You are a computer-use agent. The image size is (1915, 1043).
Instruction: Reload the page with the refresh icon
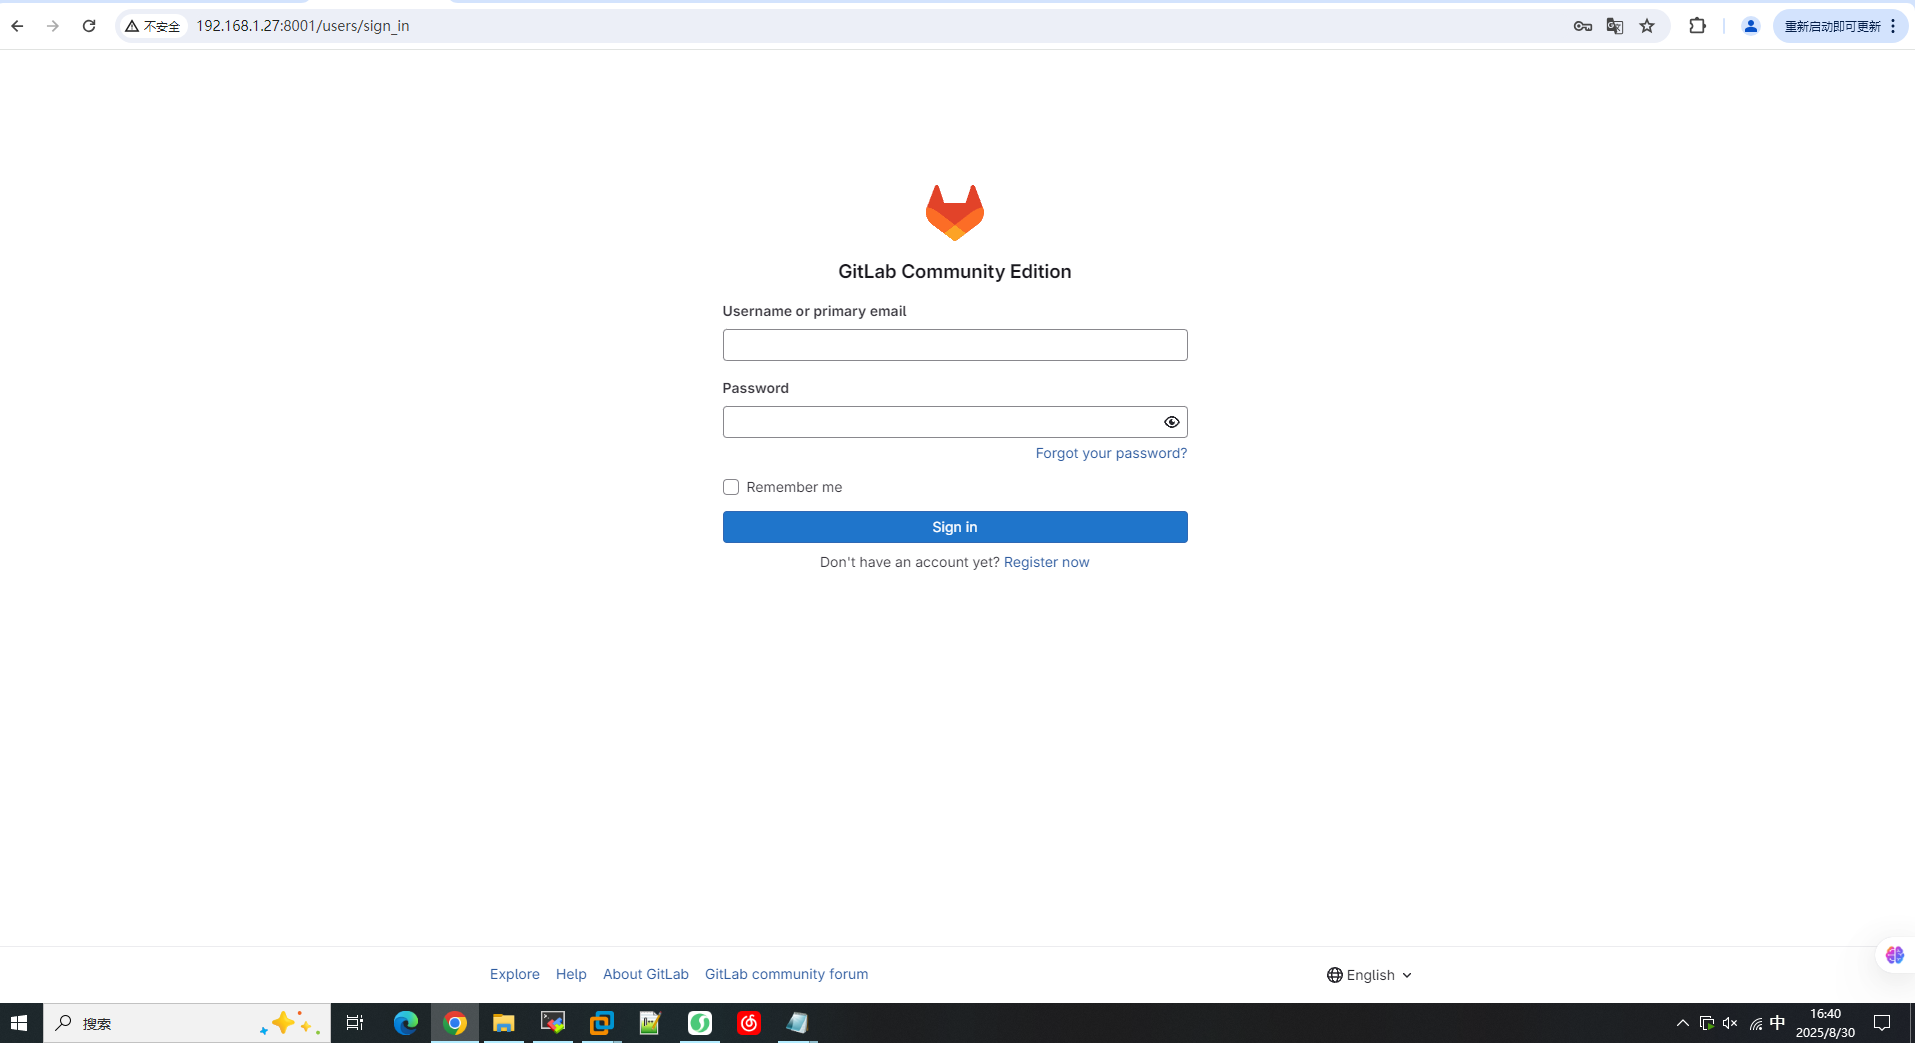coord(89,26)
